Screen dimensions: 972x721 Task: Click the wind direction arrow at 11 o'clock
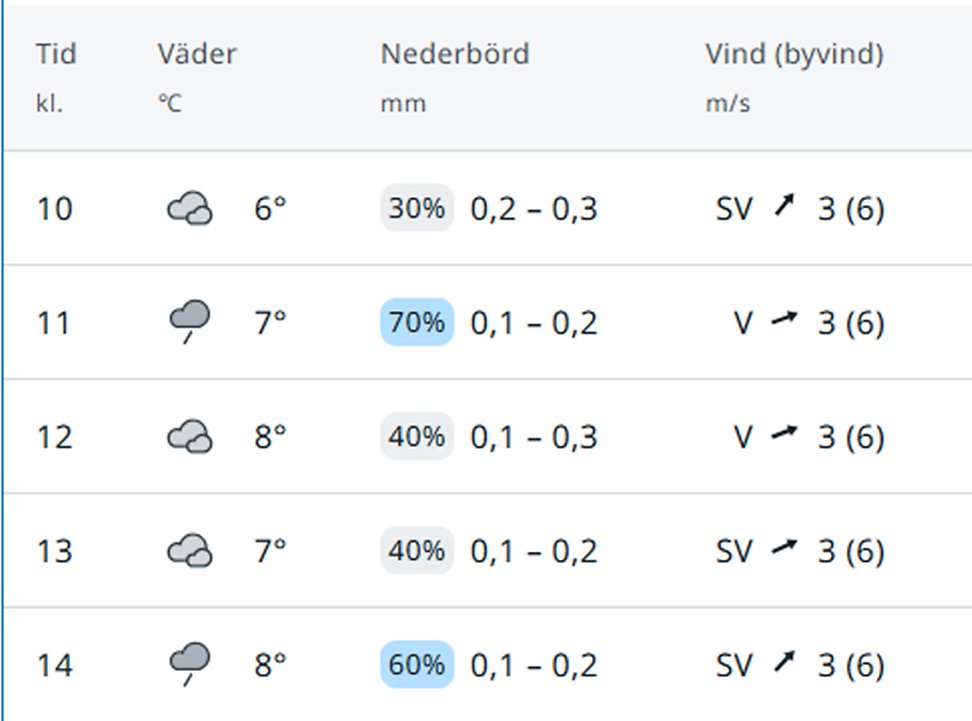[x=785, y=321]
